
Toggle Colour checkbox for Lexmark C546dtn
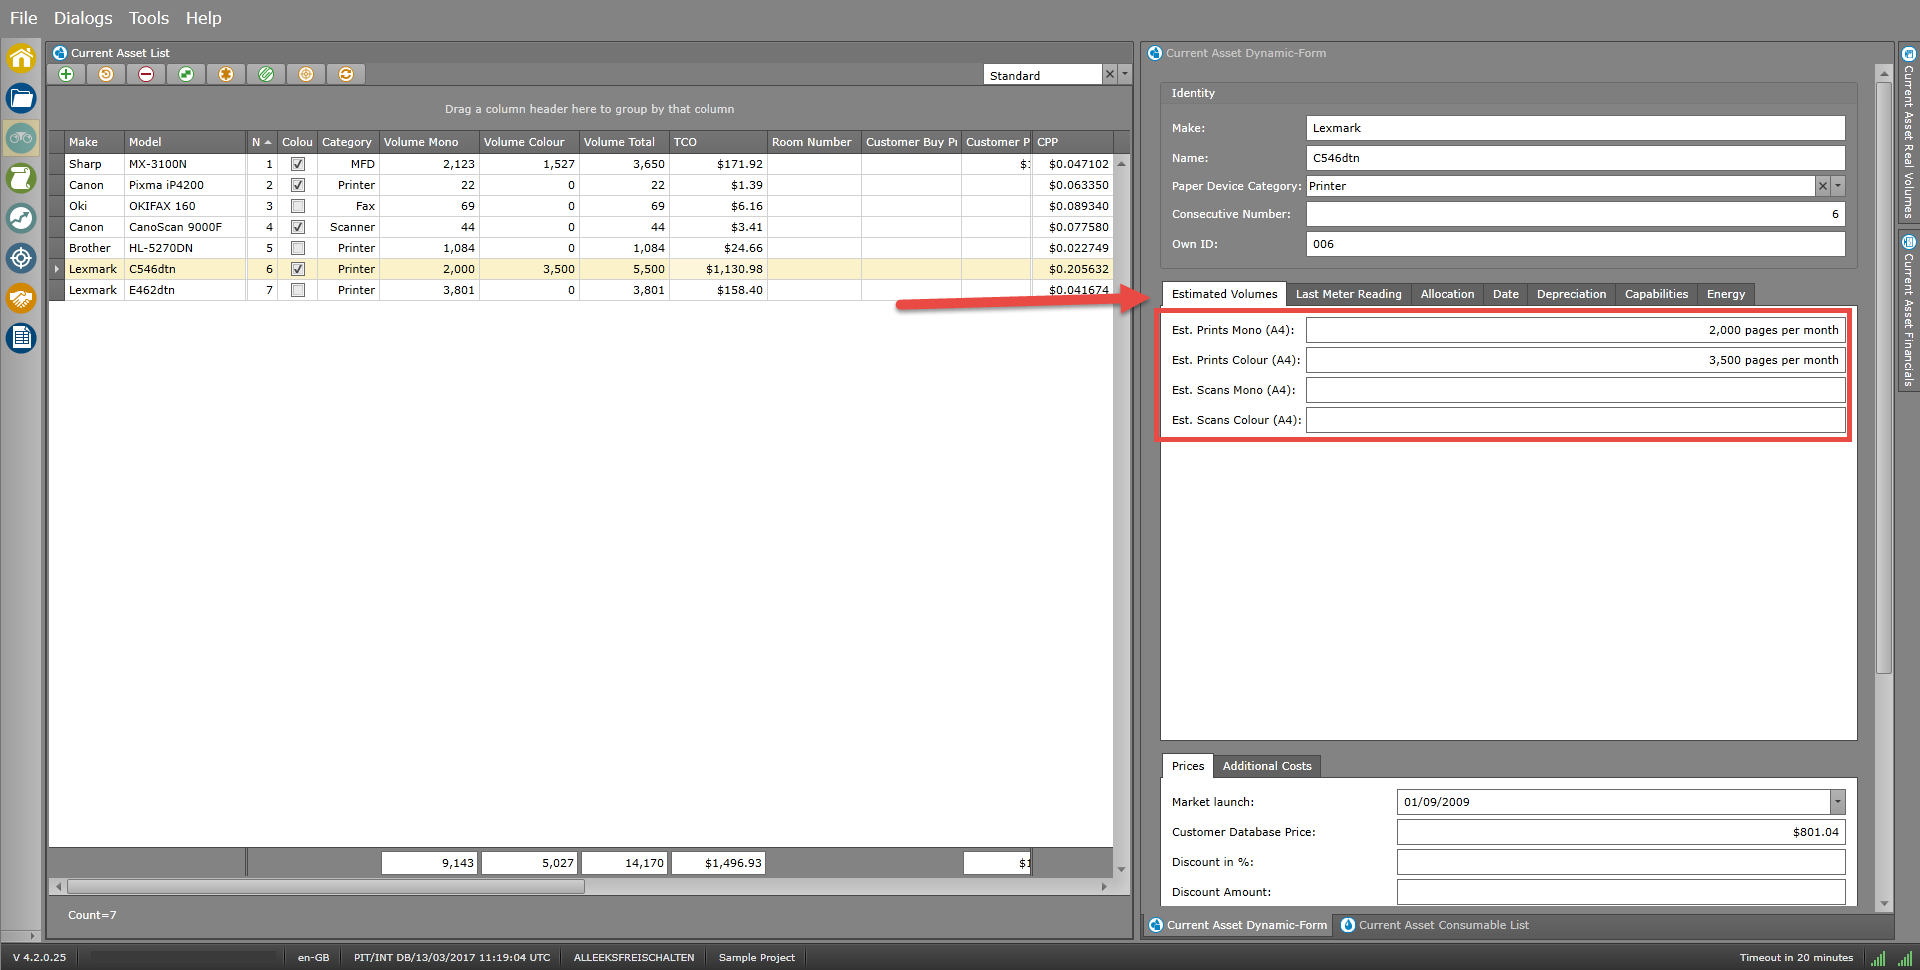pyautogui.click(x=298, y=269)
